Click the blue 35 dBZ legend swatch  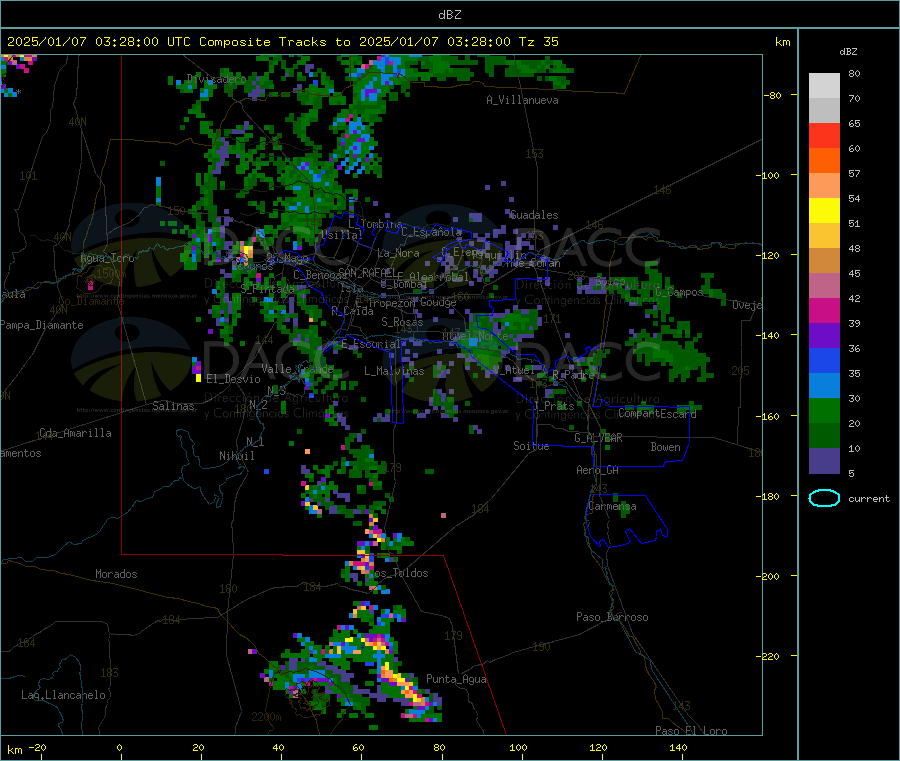point(824,360)
